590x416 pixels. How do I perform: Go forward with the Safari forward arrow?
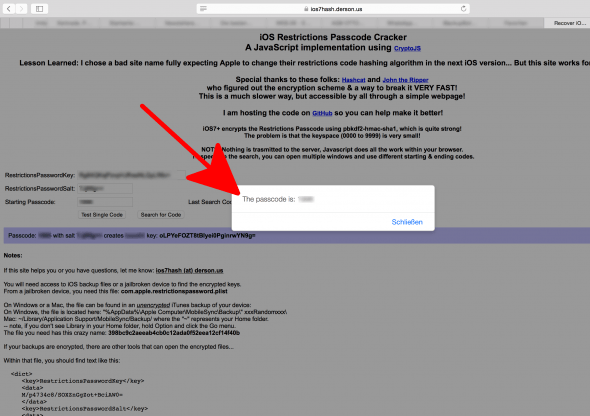[x=21, y=8]
